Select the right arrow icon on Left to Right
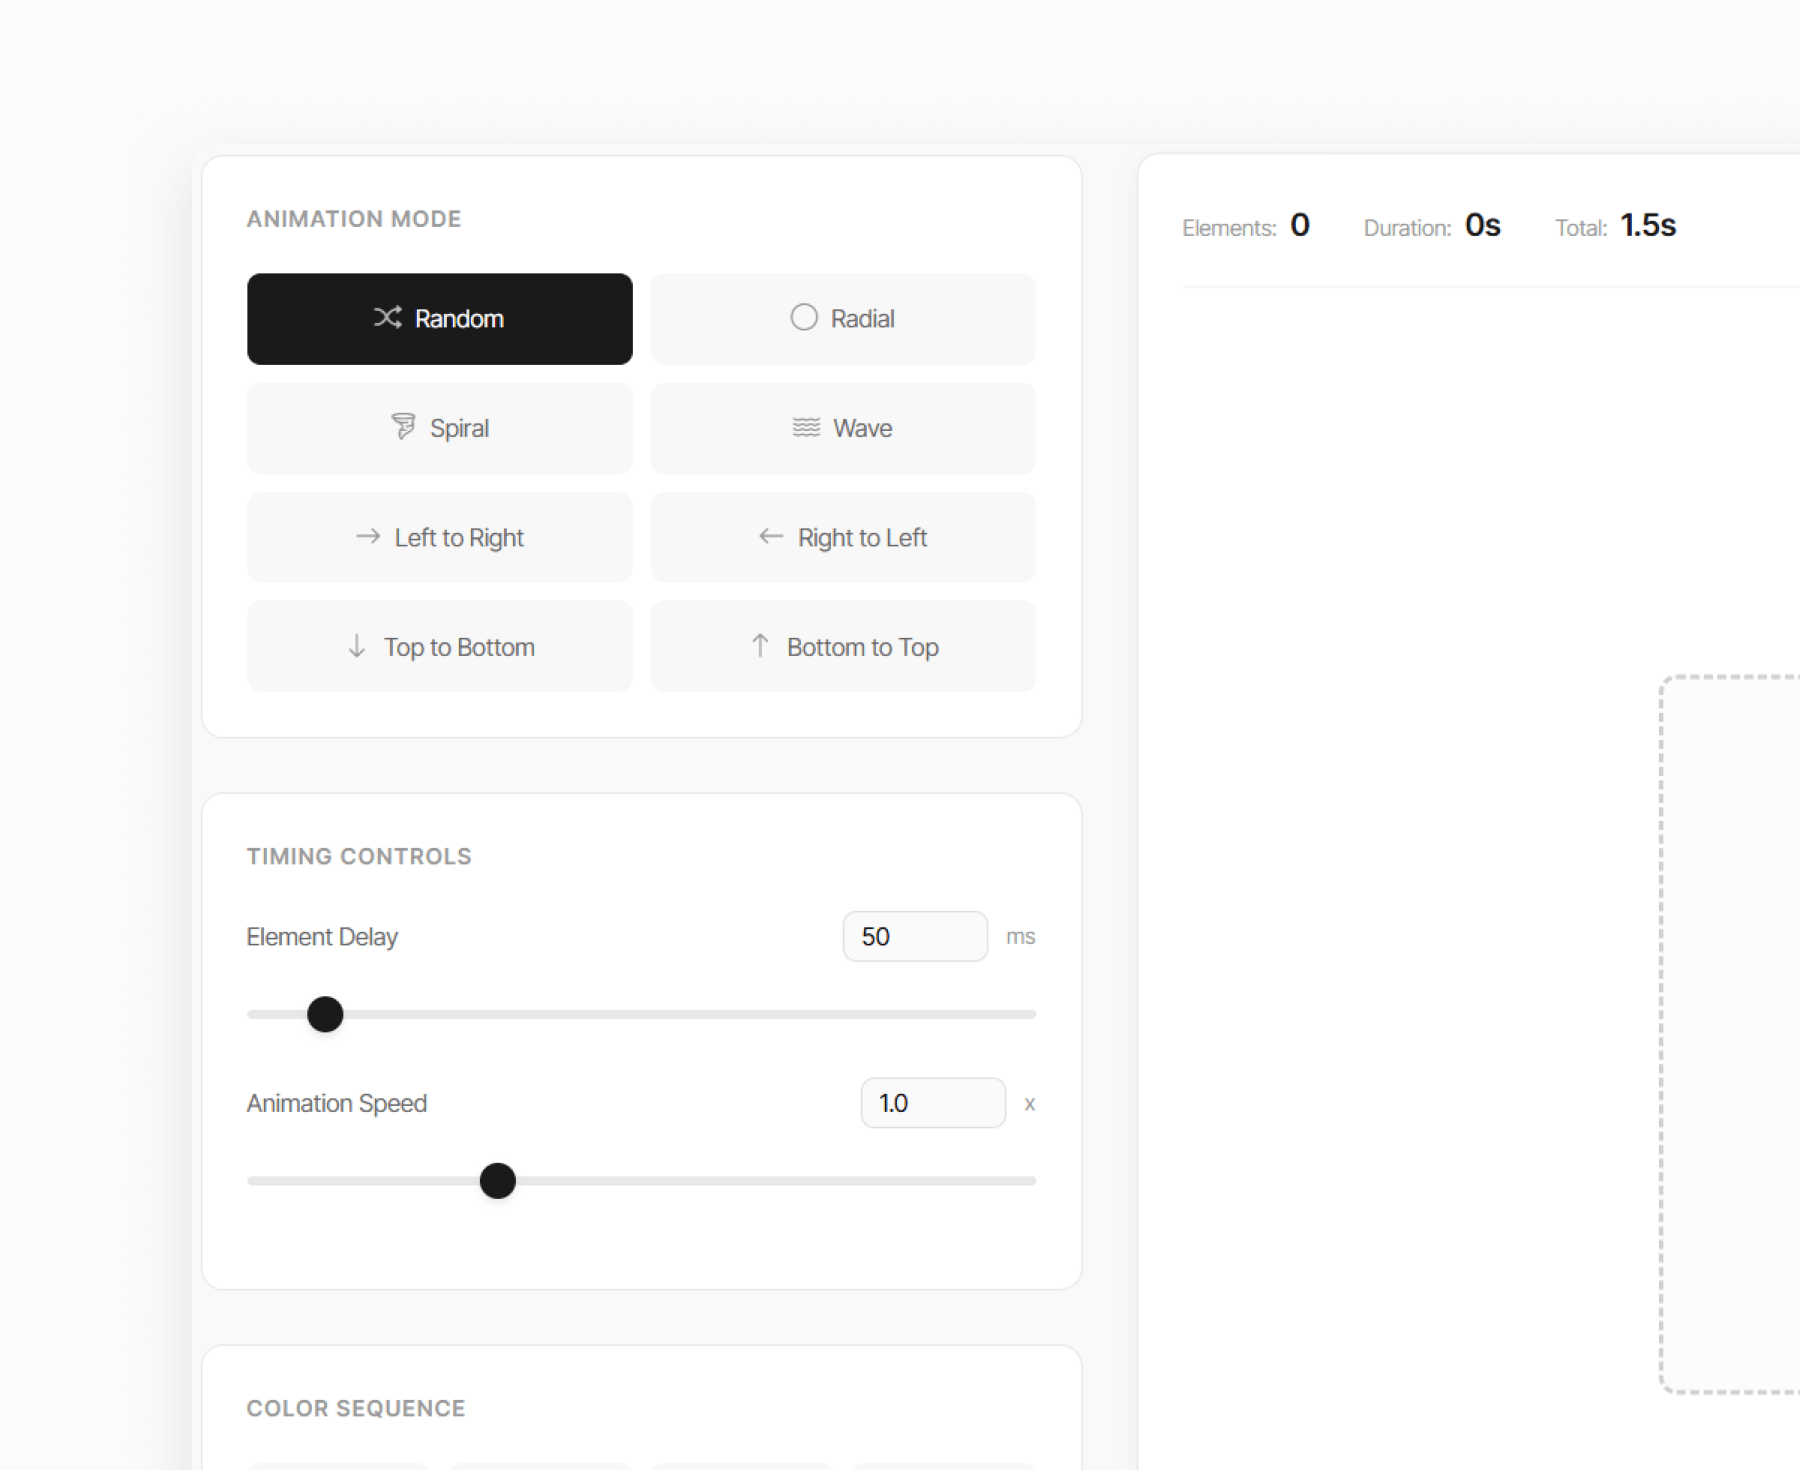This screenshot has height=1470, width=1800. [x=369, y=537]
